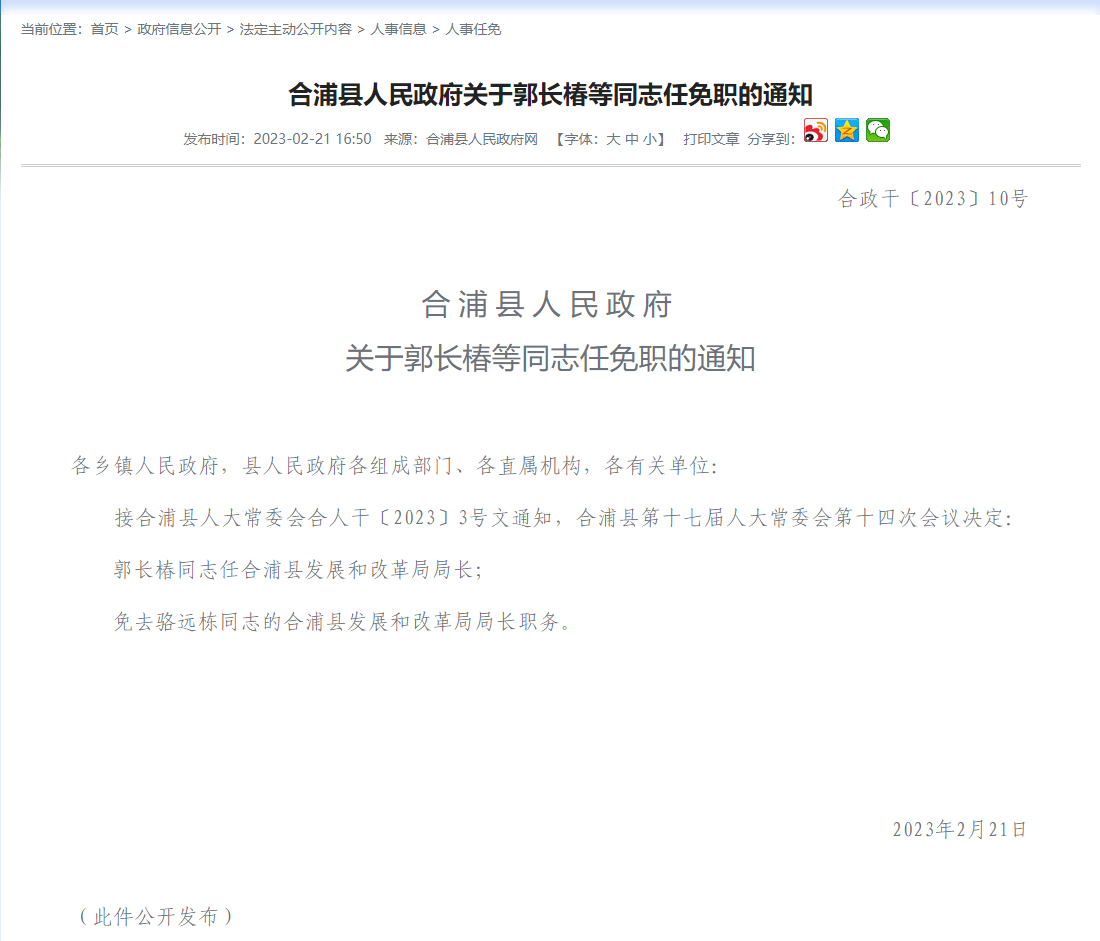Open 法定主动公开内容 breadcrumb link
Screen dimensions: 1100x941
click(x=295, y=30)
